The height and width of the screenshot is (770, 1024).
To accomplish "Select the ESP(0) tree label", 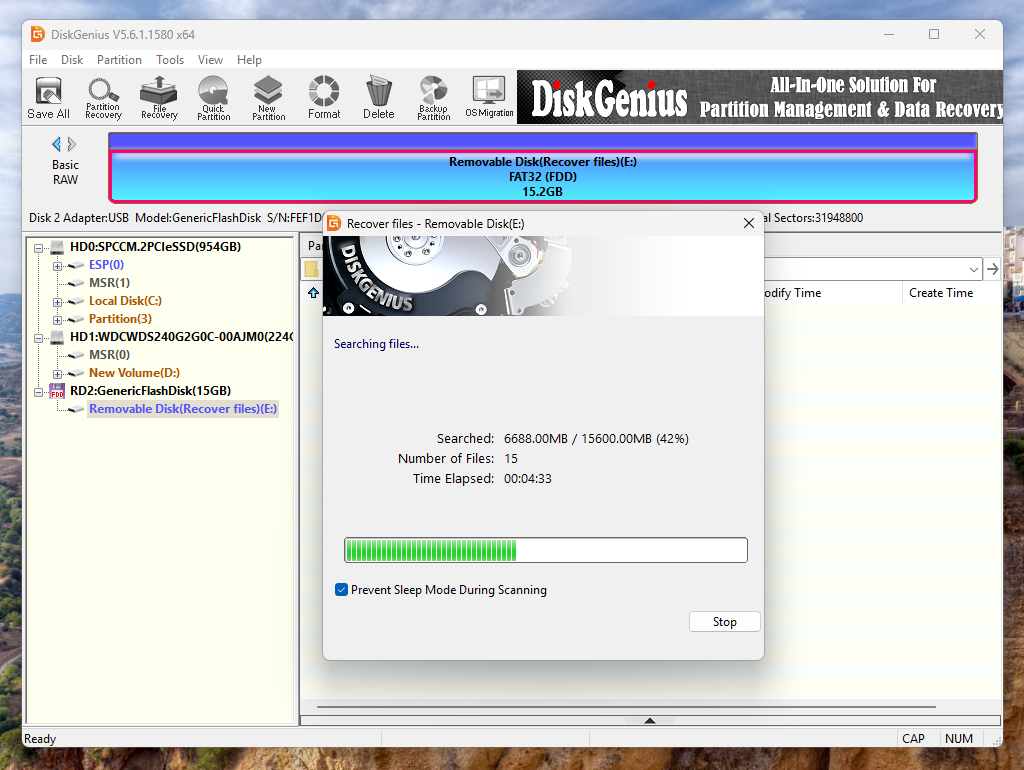I will pos(106,265).
